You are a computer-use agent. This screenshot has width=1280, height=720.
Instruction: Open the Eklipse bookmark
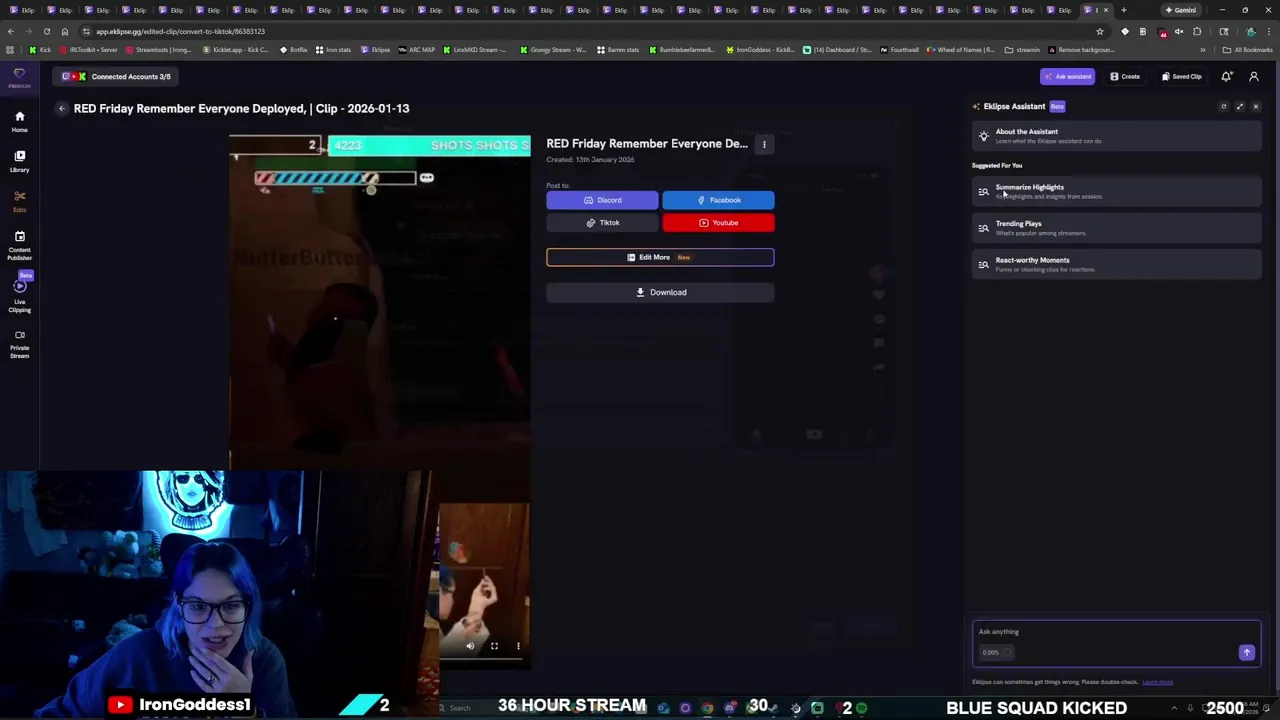coord(376,49)
